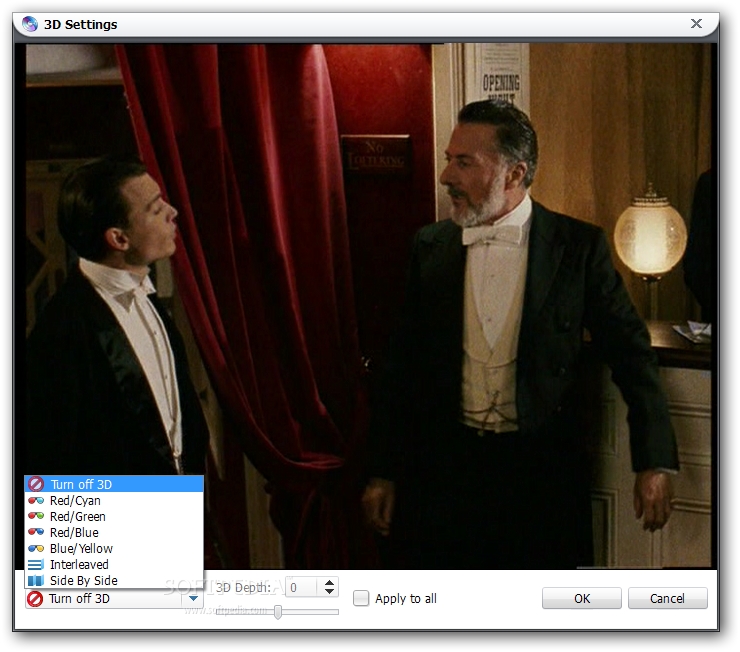Viewport: 740px width, 652px height.
Task: Choose Red/Green 3D mode
Action: pyautogui.click(x=114, y=516)
